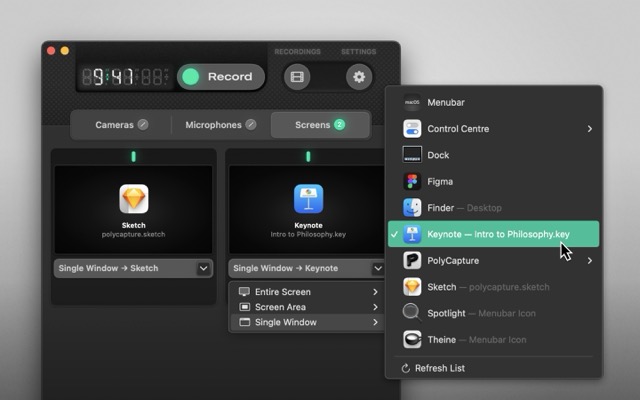Select Figma in the window list
Image resolution: width=640 pixels, height=400 pixels.
[493, 181]
